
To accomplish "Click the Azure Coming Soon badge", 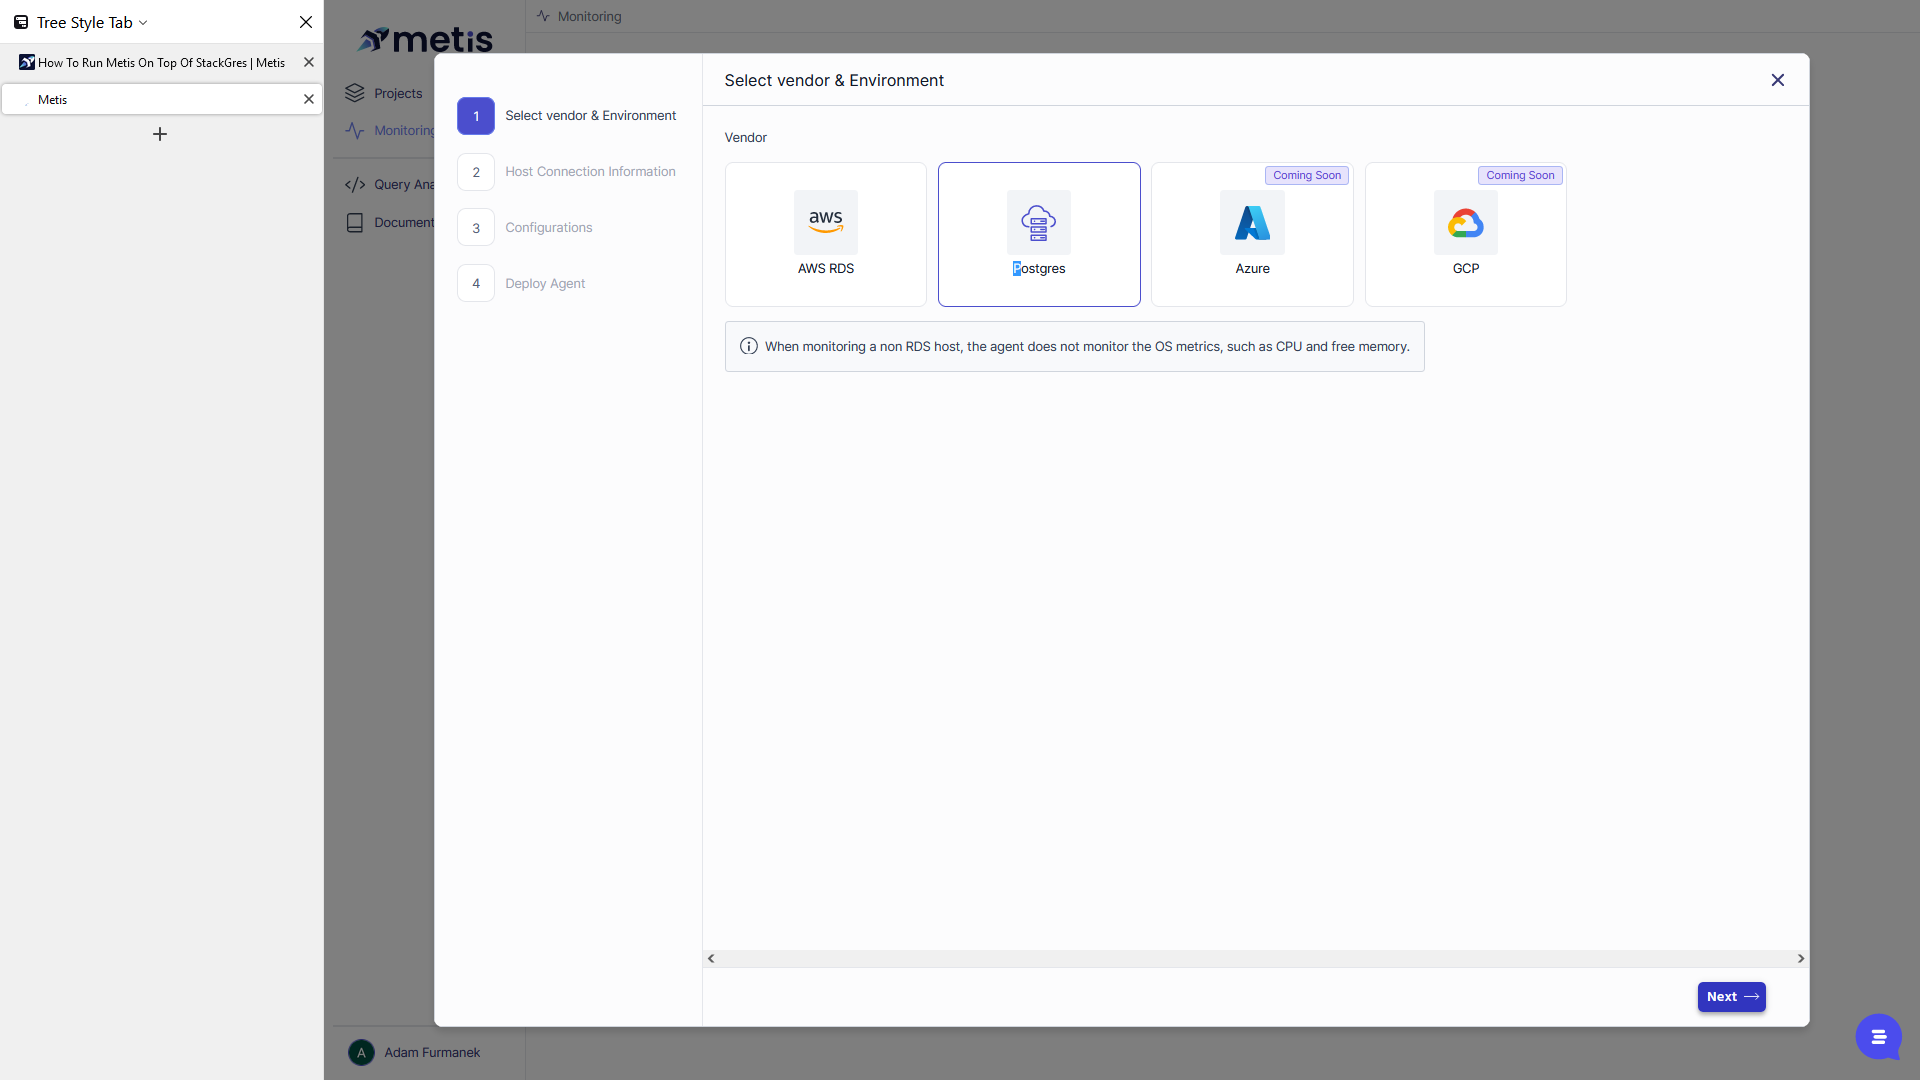I will pos(1307,175).
